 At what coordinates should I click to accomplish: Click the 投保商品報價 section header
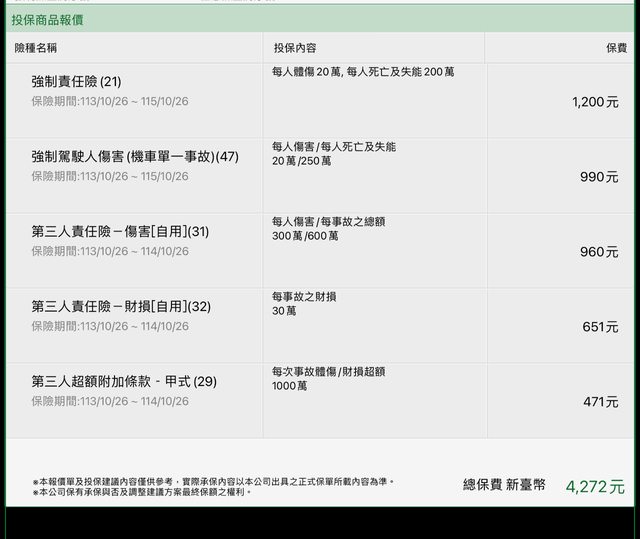[x=49, y=19]
